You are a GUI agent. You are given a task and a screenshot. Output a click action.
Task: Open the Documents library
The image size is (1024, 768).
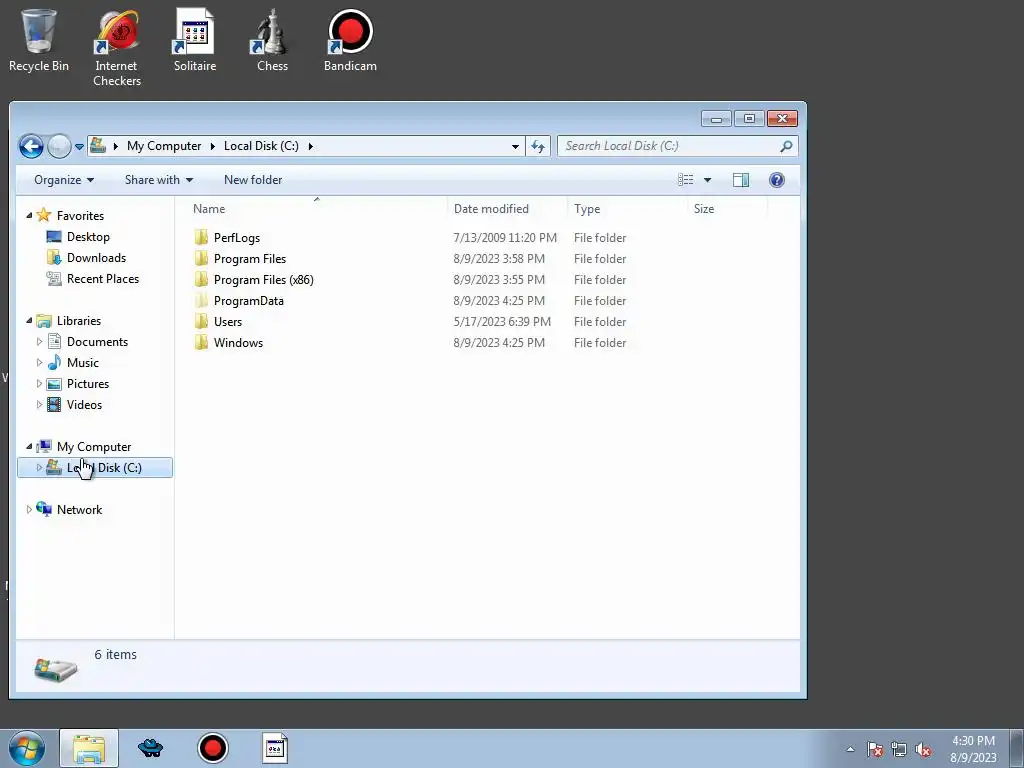pyautogui.click(x=97, y=342)
